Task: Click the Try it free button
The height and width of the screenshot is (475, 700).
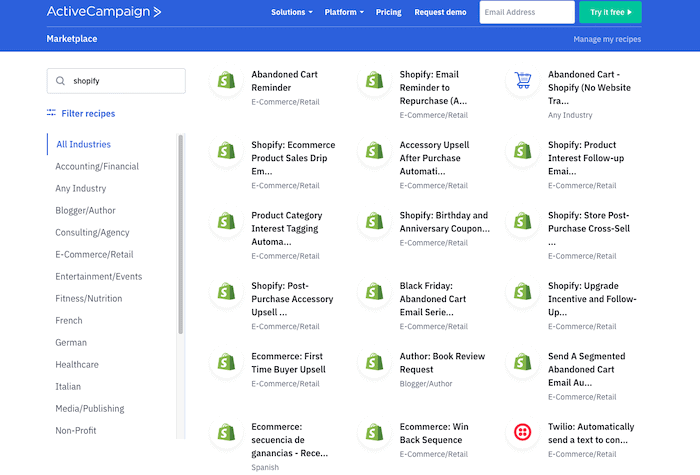Action: click(x=610, y=12)
